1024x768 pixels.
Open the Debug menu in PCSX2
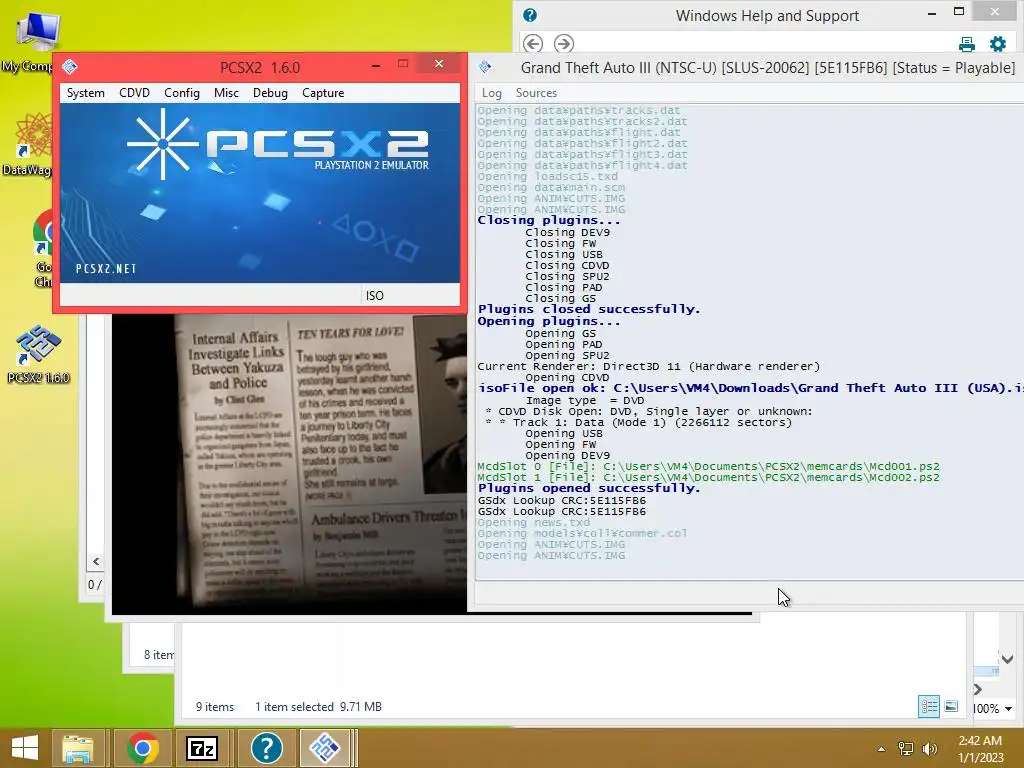click(270, 93)
